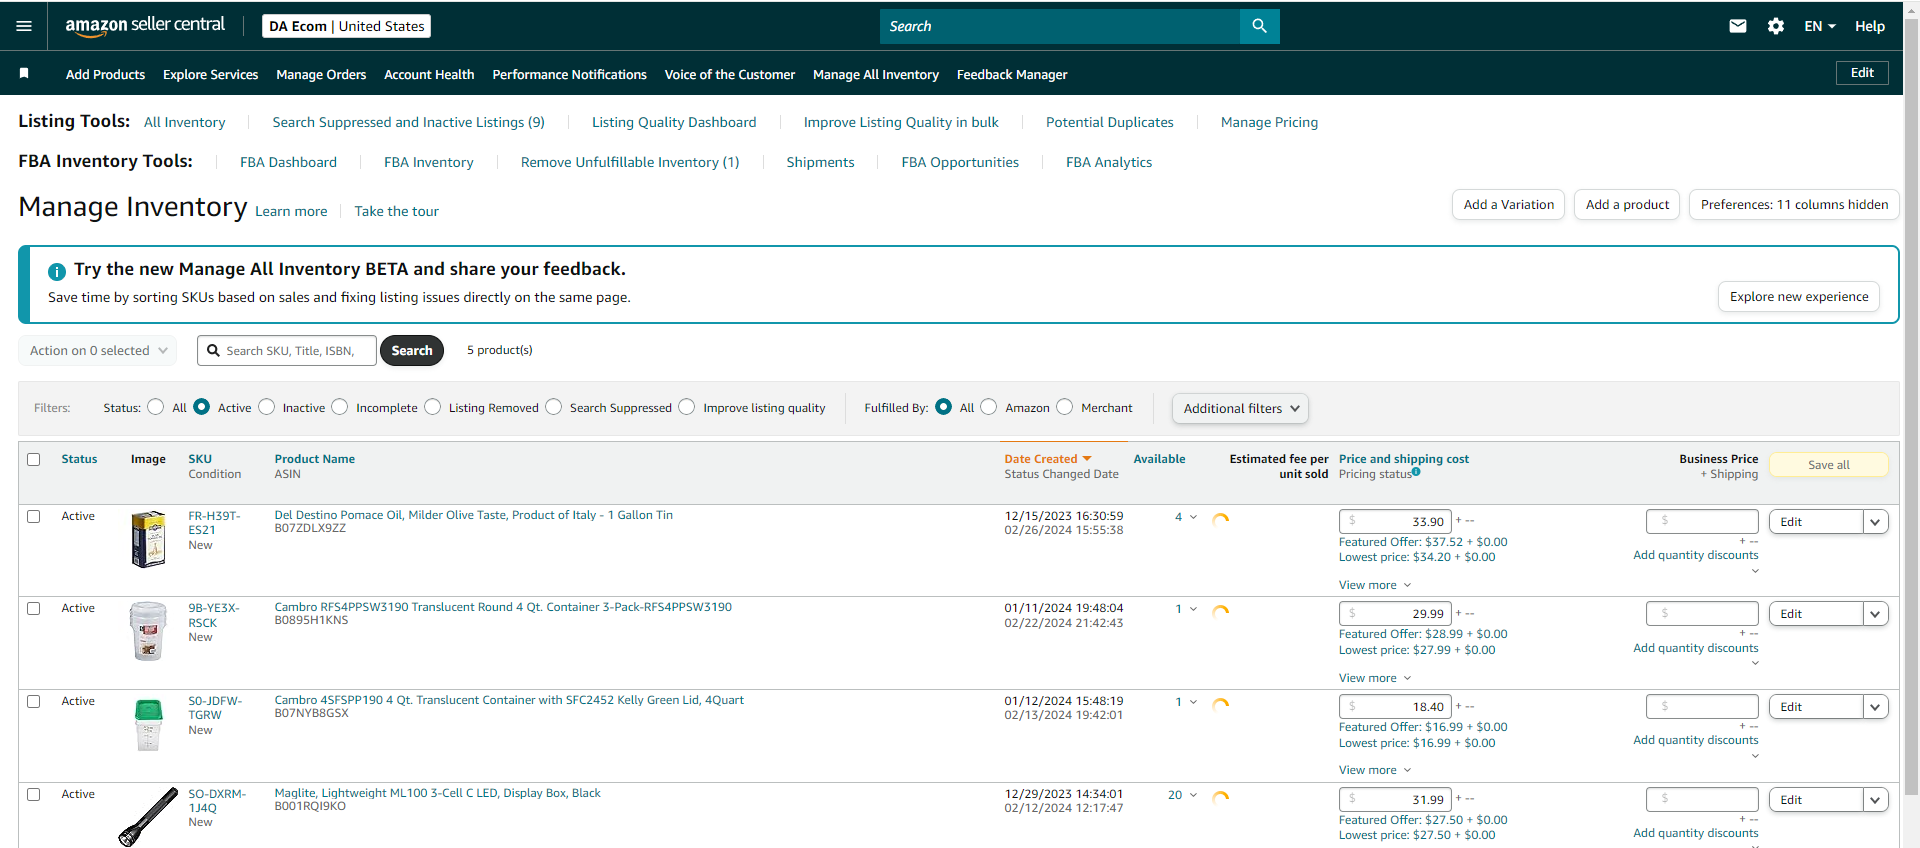Select the Listing Removed status filter
Image resolution: width=1920 pixels, height=848 pixels.
433,407
